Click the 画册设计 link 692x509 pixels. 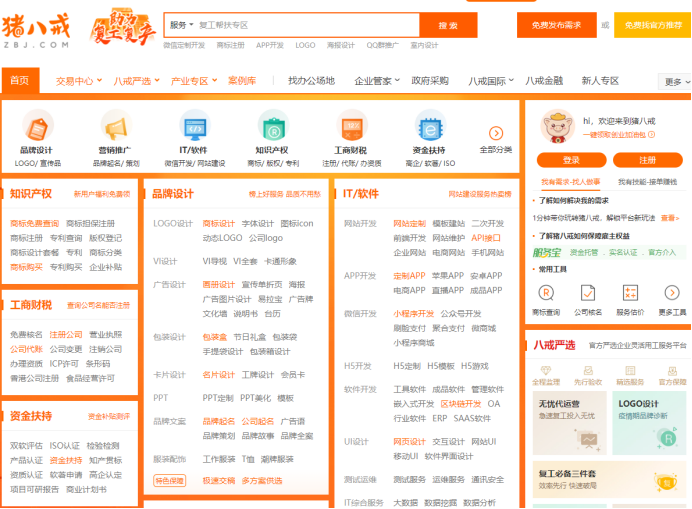[x=218, y=285]
